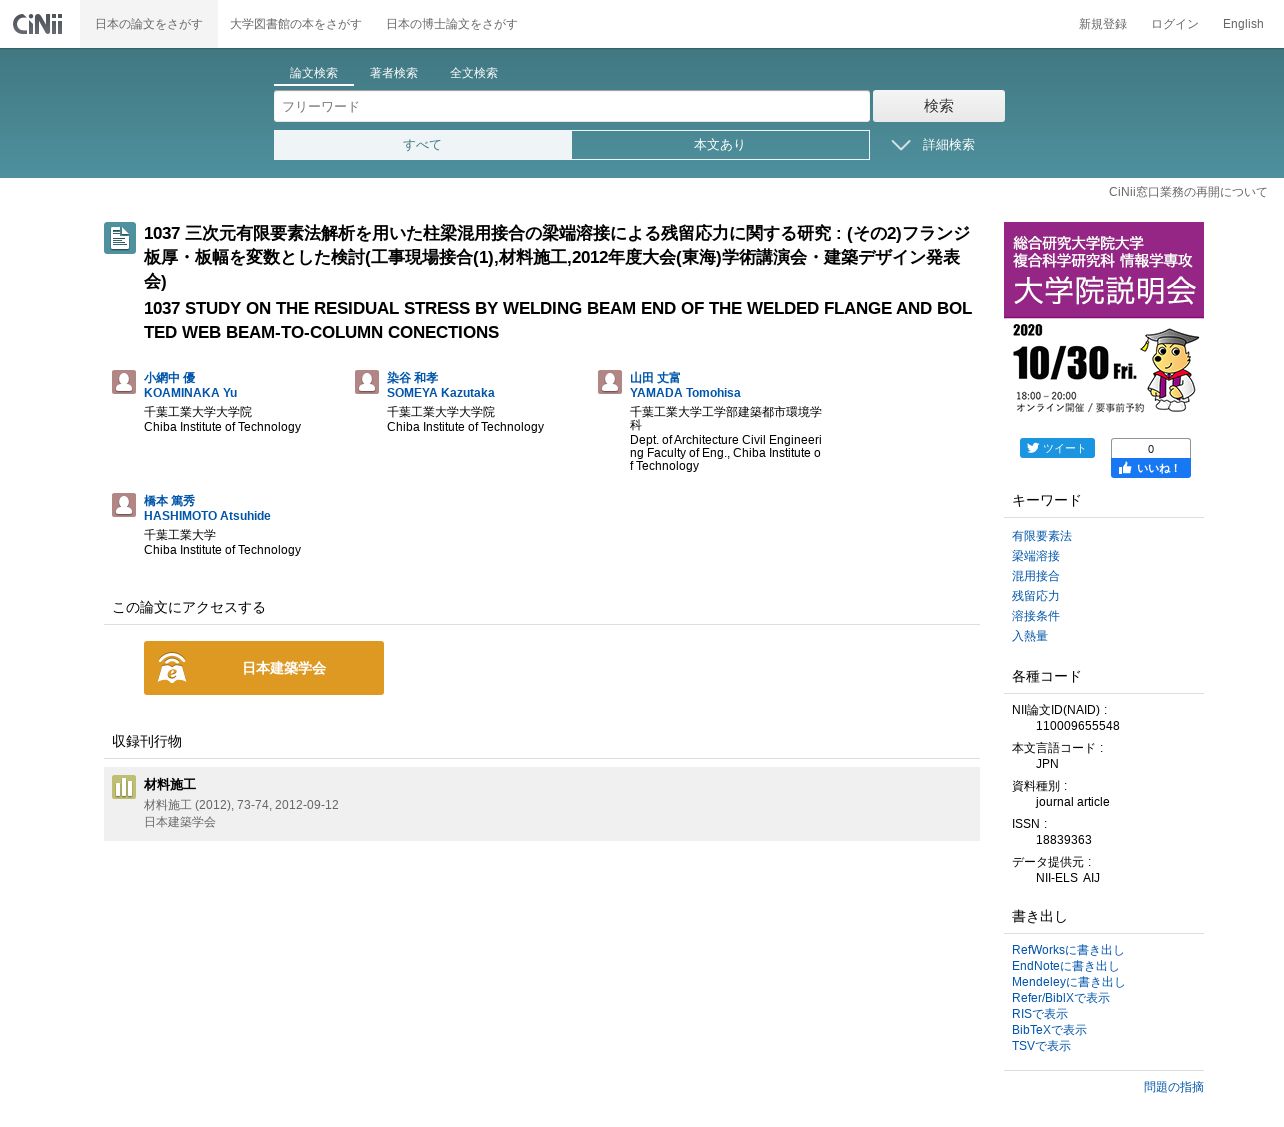1284x1127 pixels.
Task: Click EndNoteに書き出し export link
Action: pyautogui.click(x=1066, y=966)
